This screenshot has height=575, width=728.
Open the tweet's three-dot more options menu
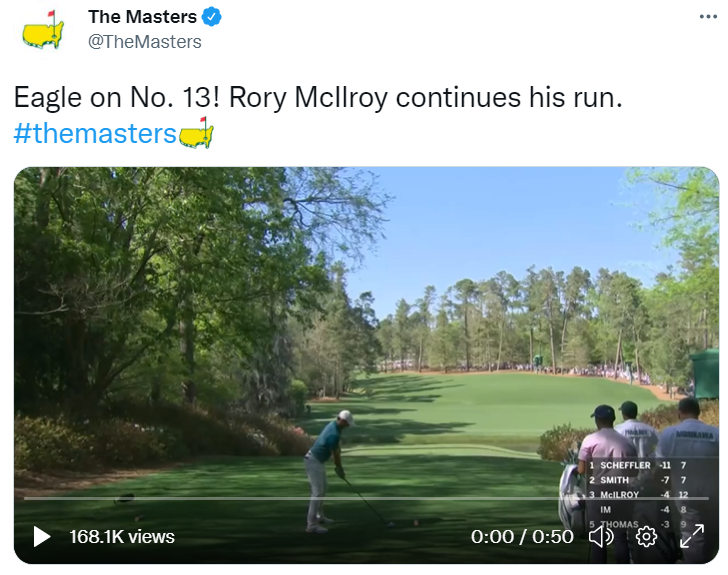point(707,17)
